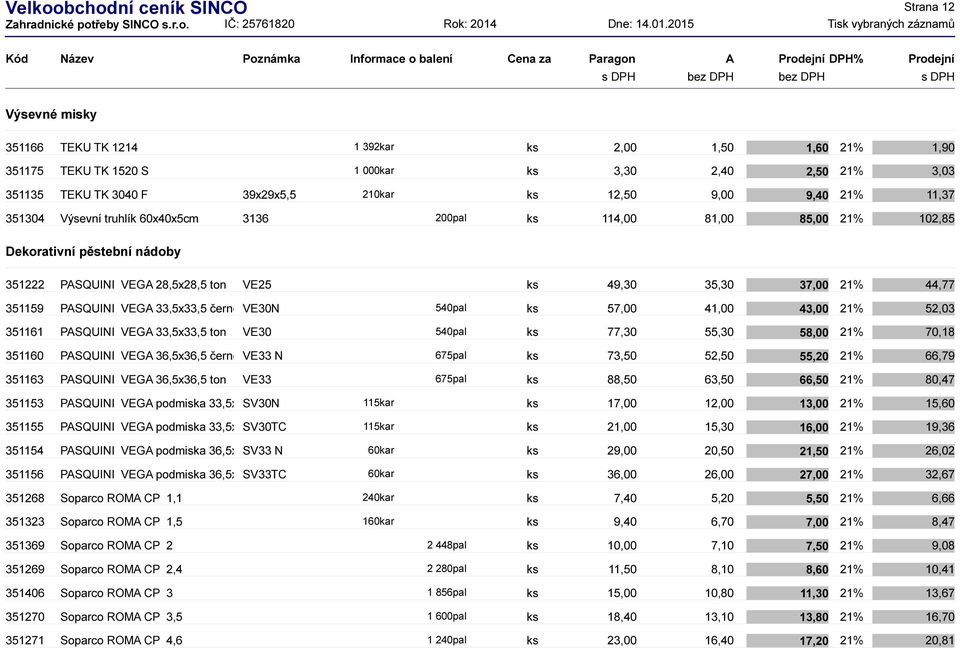Select the 'TEKU TK 1520 S' name
The height and width of the screenshot is (648, 960).
[104, 171]
